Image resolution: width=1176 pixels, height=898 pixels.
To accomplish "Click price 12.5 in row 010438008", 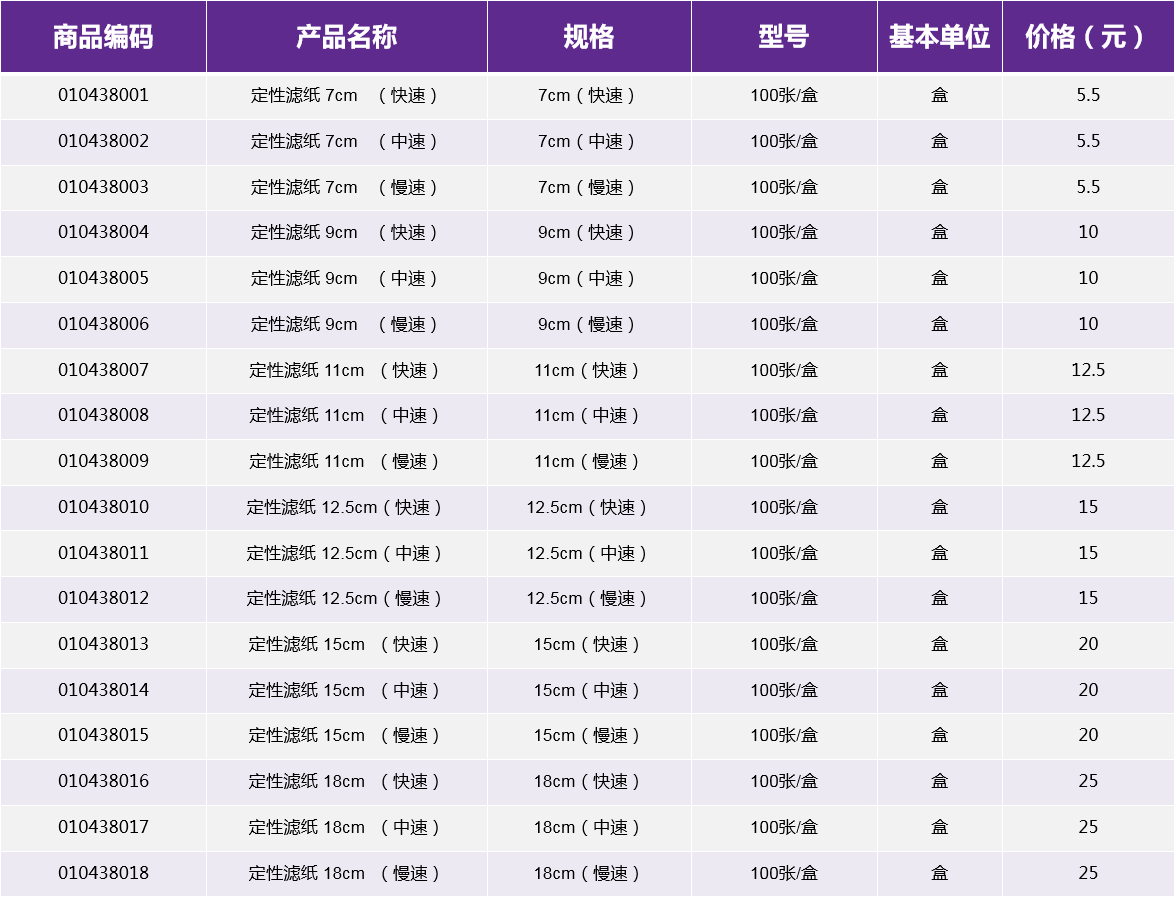I will click(x=1088, y=415).
